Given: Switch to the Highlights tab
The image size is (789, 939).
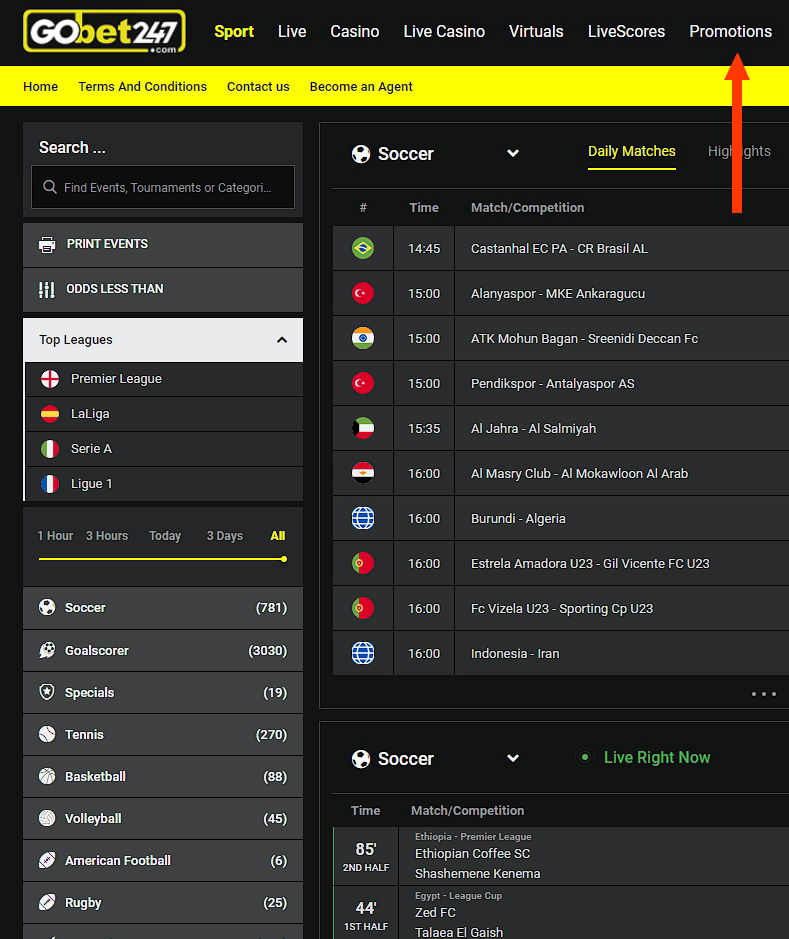Looking at the screenshot, I should 739,152.
